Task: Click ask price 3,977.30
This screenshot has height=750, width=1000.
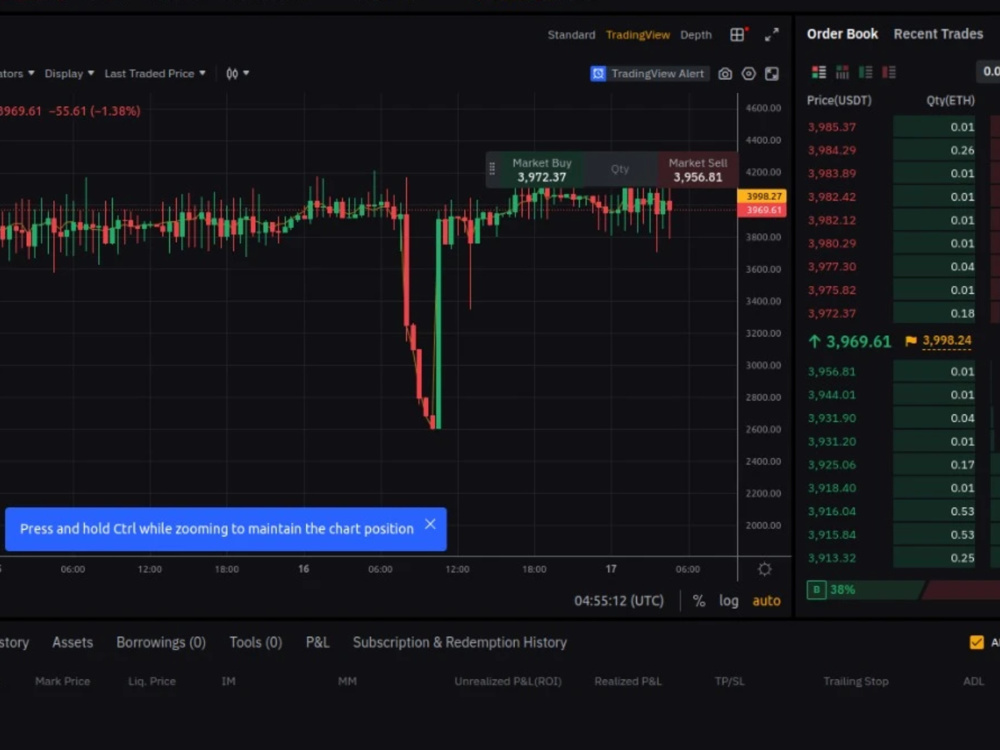Action: tap(832, 267)
